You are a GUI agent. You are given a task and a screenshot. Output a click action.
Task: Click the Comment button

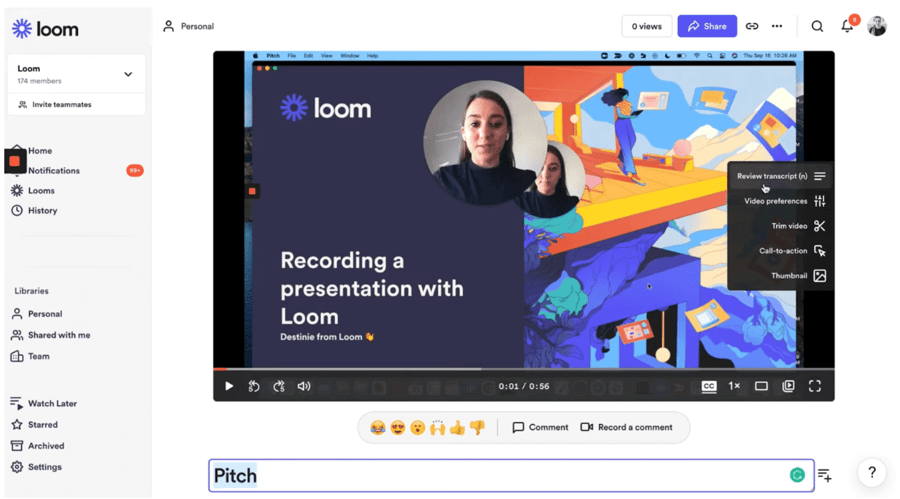(540, 427)
